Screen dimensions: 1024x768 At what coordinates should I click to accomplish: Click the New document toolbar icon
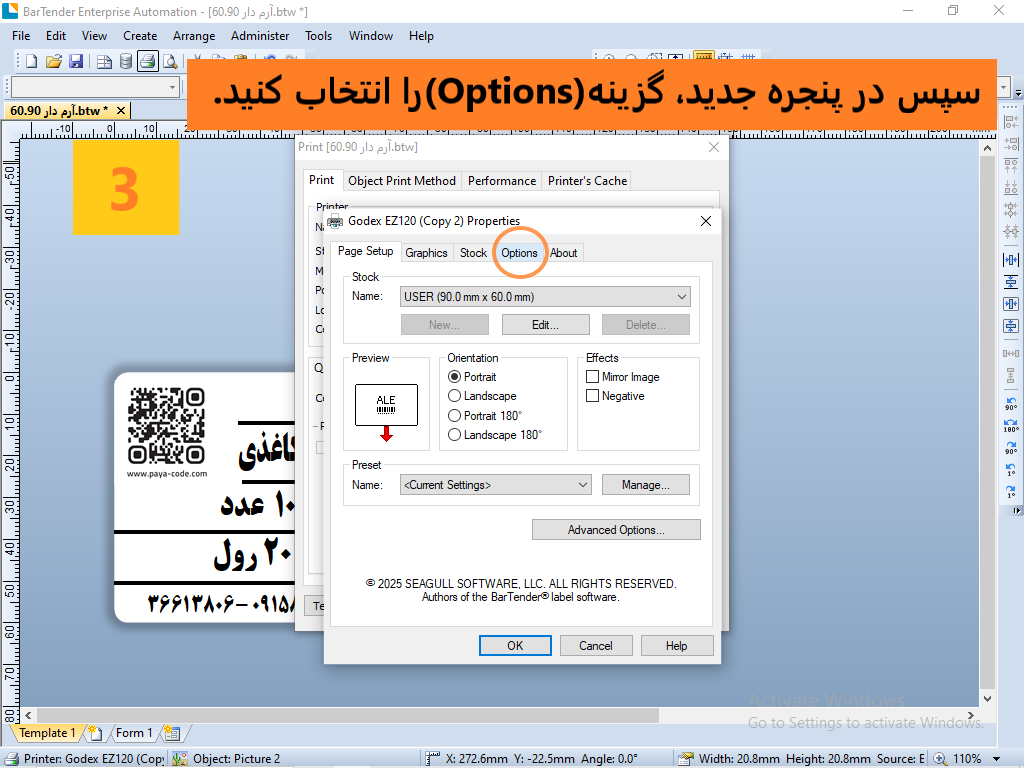click(31, 61)
